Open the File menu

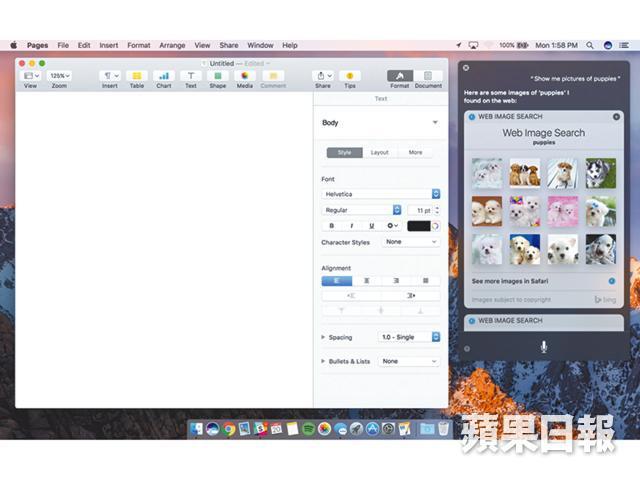[63, 45]
